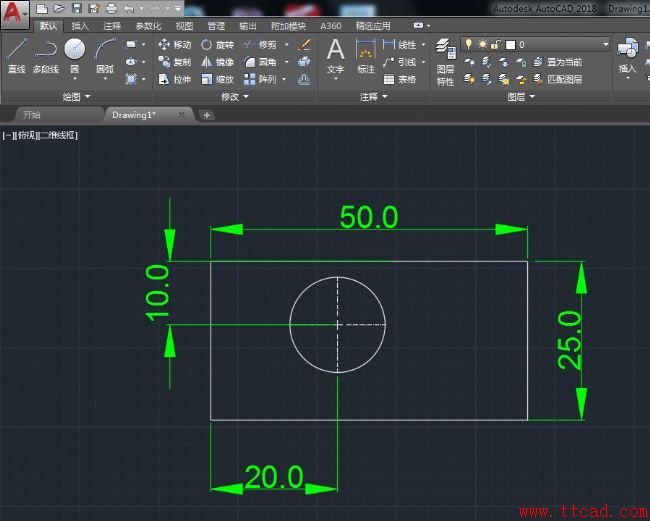Click the Open file icon

[x=59, y=8]
